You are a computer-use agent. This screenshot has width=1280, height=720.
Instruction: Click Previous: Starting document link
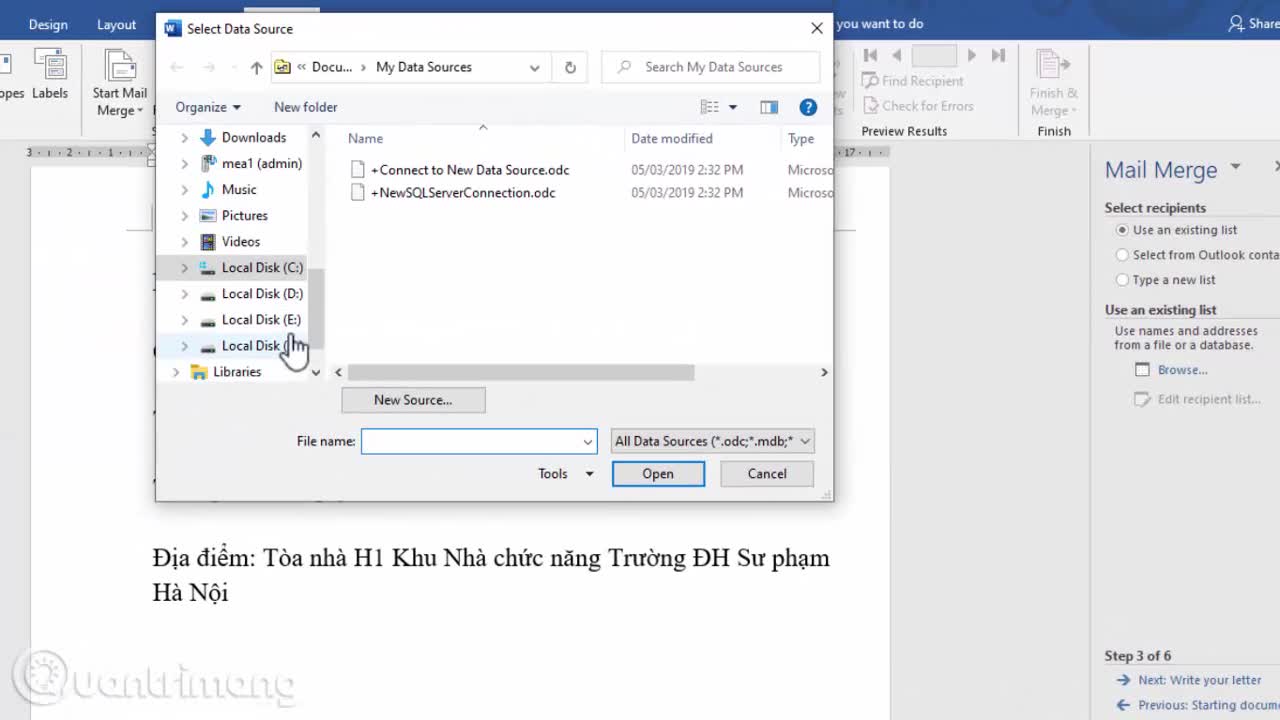[1209, 705]
